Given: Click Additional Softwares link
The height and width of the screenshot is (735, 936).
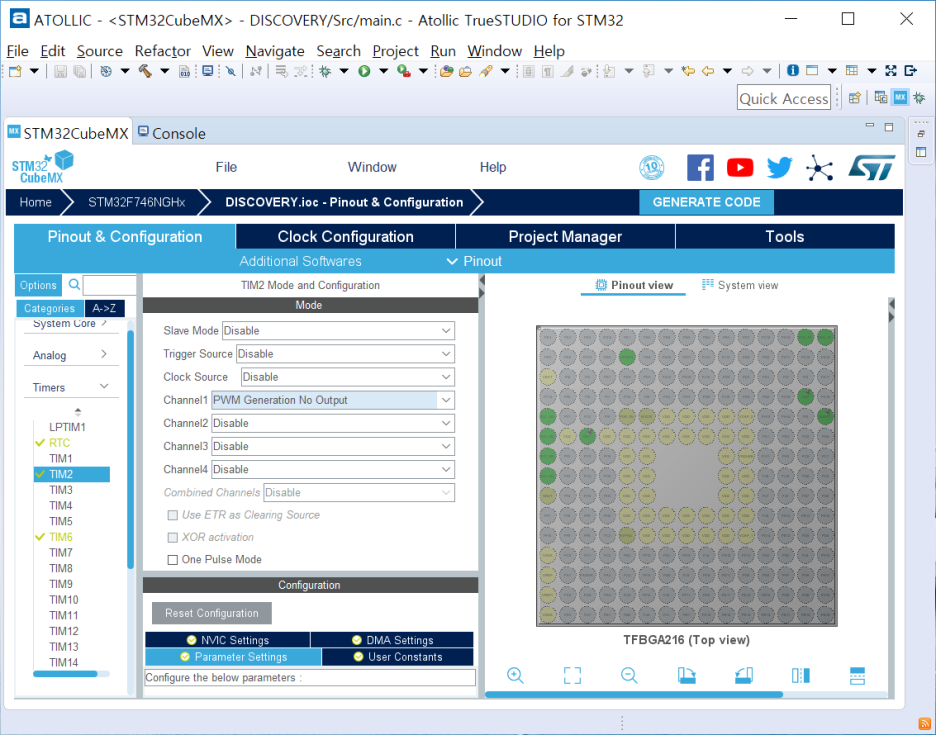Looking at the screenshot, I should [x=300, y=261].
